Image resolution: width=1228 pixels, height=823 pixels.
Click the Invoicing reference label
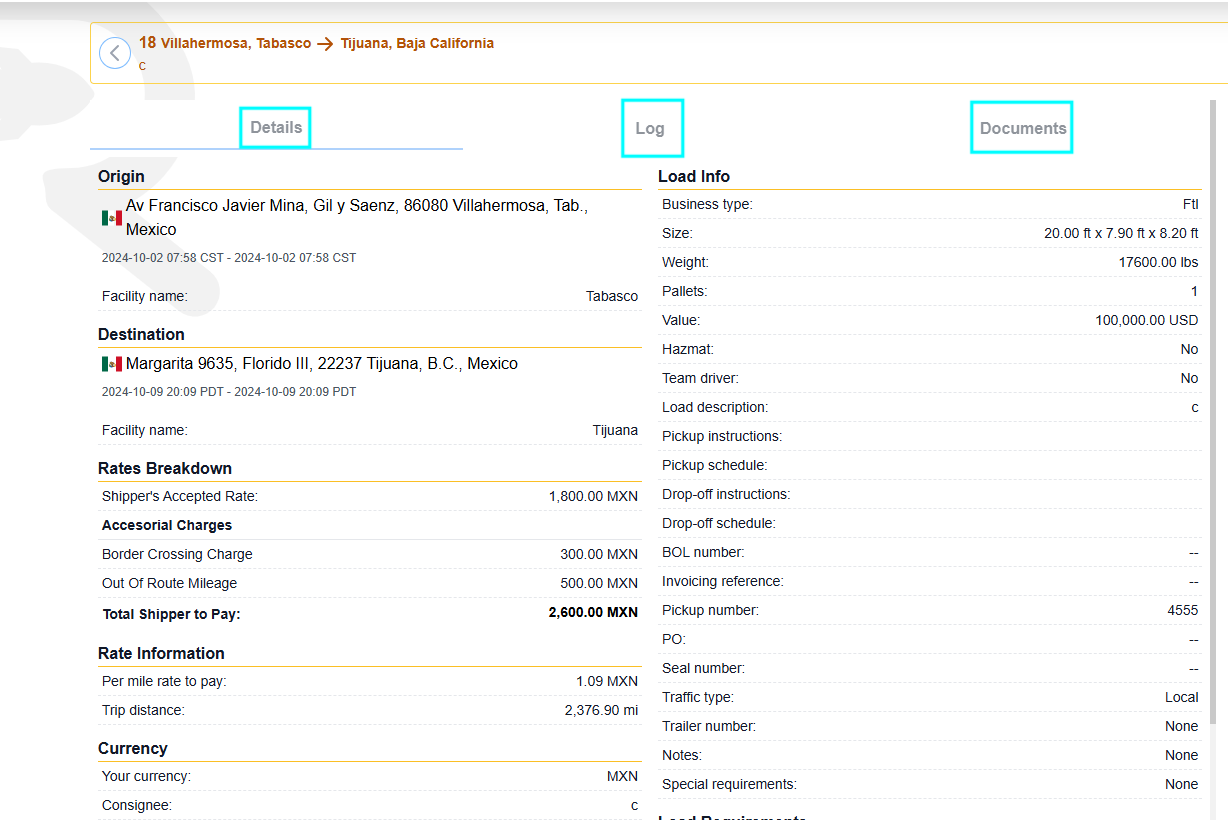click(x=723, y=581)
